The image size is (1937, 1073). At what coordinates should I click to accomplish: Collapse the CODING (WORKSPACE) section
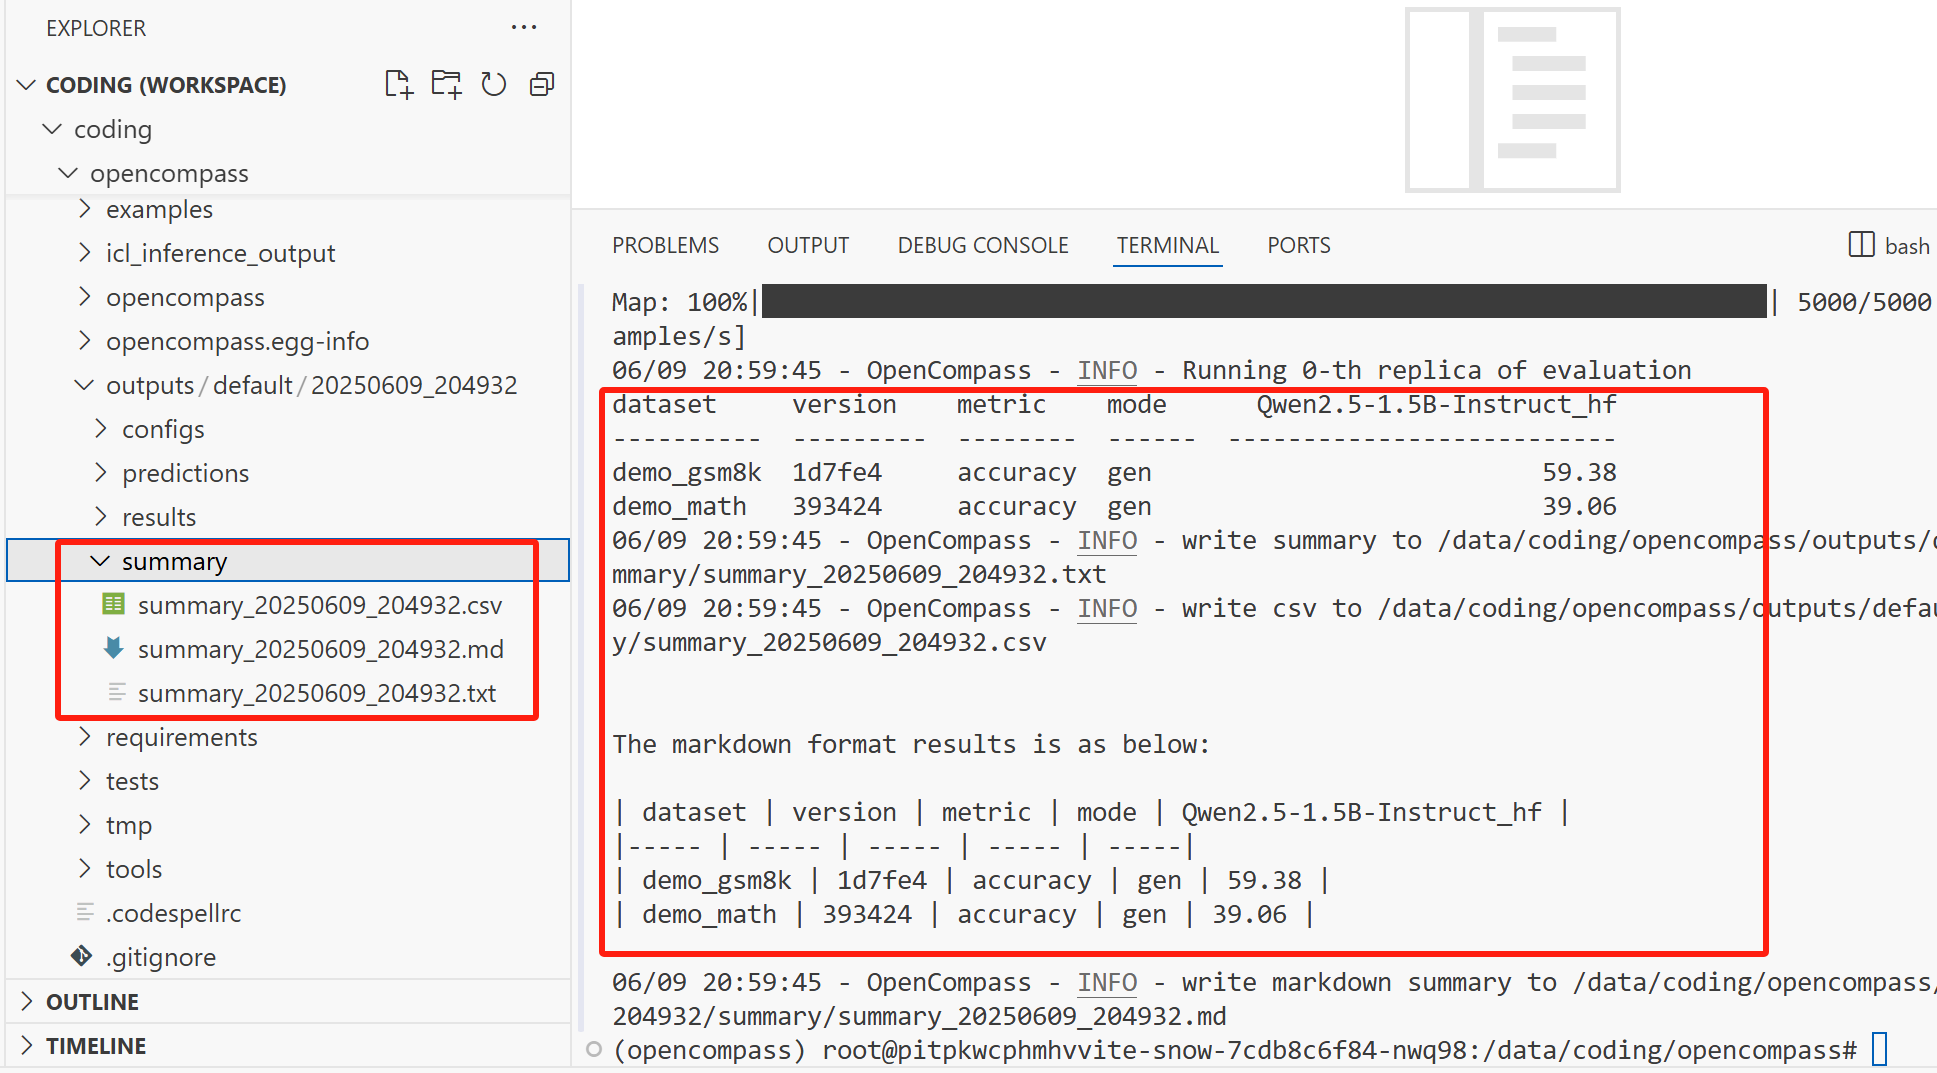[27, 85]
